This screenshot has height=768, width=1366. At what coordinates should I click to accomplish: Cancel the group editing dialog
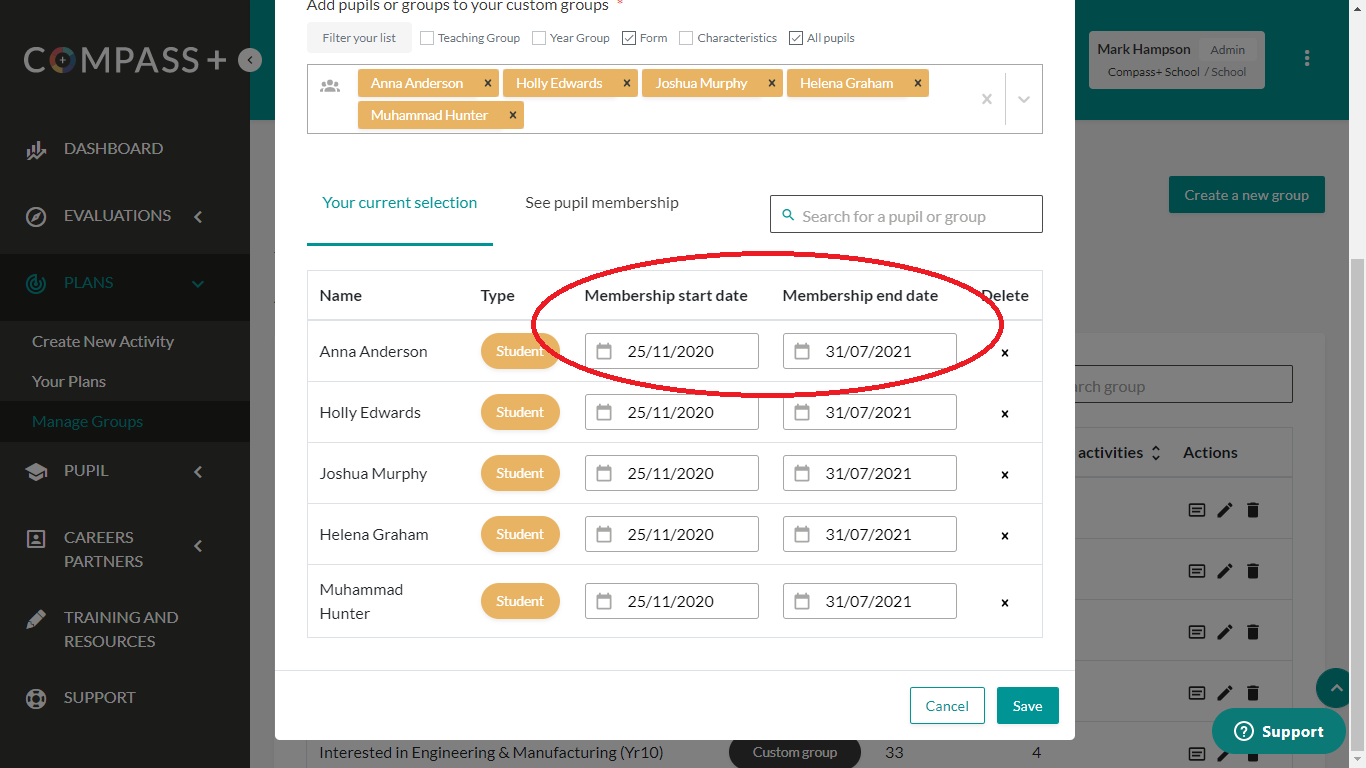946,706
